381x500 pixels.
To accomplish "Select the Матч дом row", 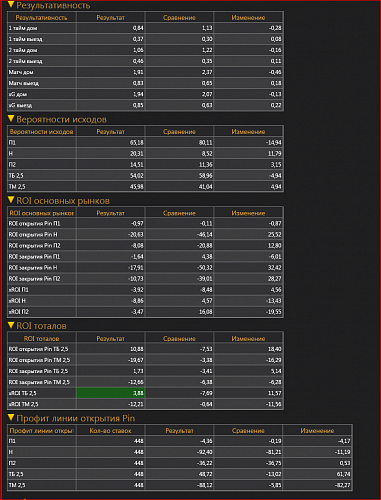I will click(x=145, y=72).
